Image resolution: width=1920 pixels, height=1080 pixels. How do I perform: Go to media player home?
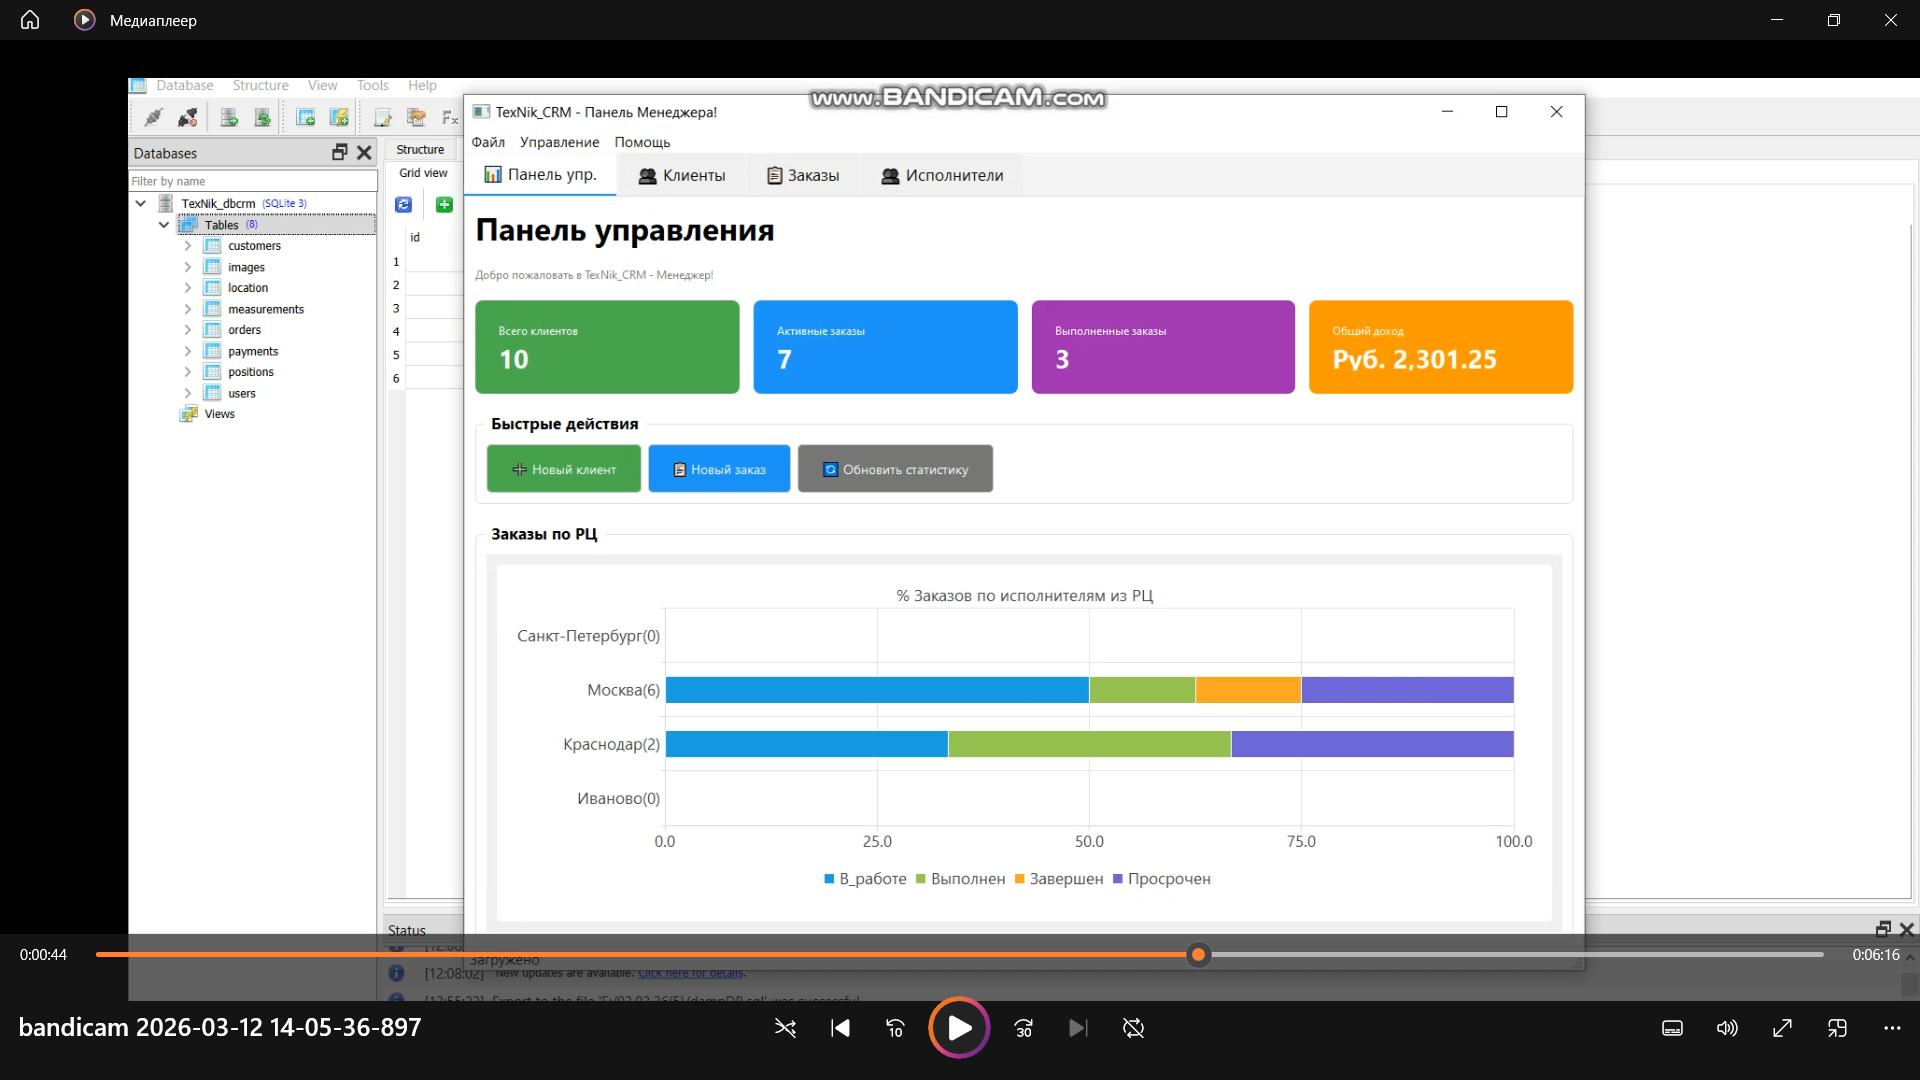coord(30,20)
